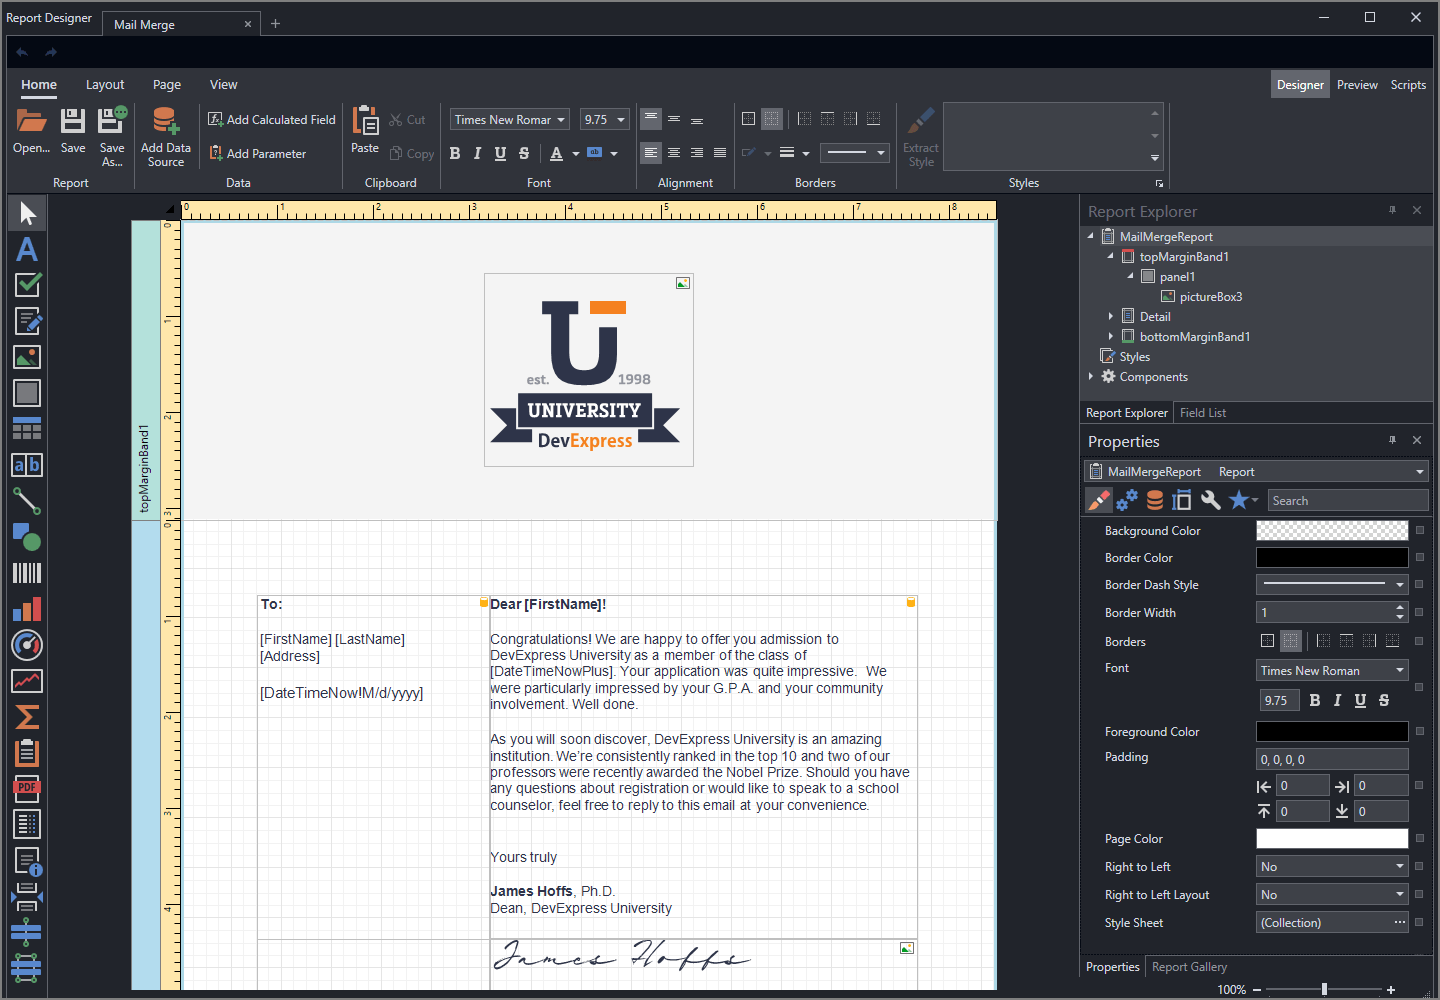Toggle bold formatting in the Font group
1440x1000 pixels.
pyautogui.click(x=455, y=153)
